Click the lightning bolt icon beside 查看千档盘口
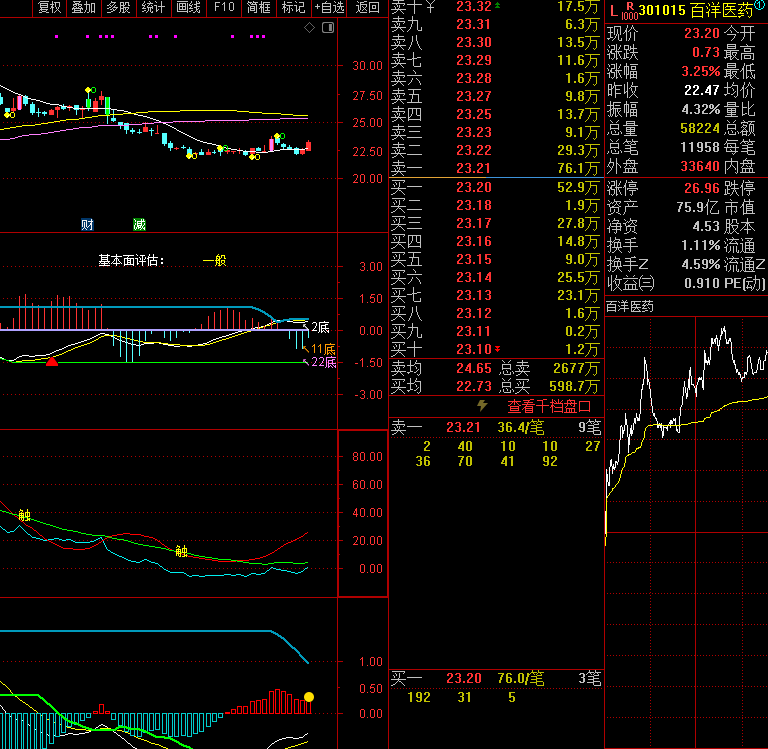 point(482,406)
